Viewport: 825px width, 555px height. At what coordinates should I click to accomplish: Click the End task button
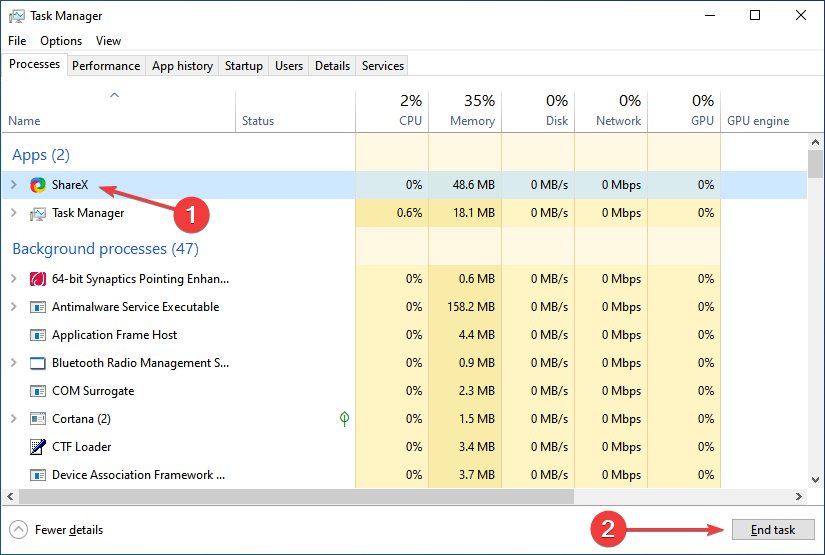pos(773,530)
